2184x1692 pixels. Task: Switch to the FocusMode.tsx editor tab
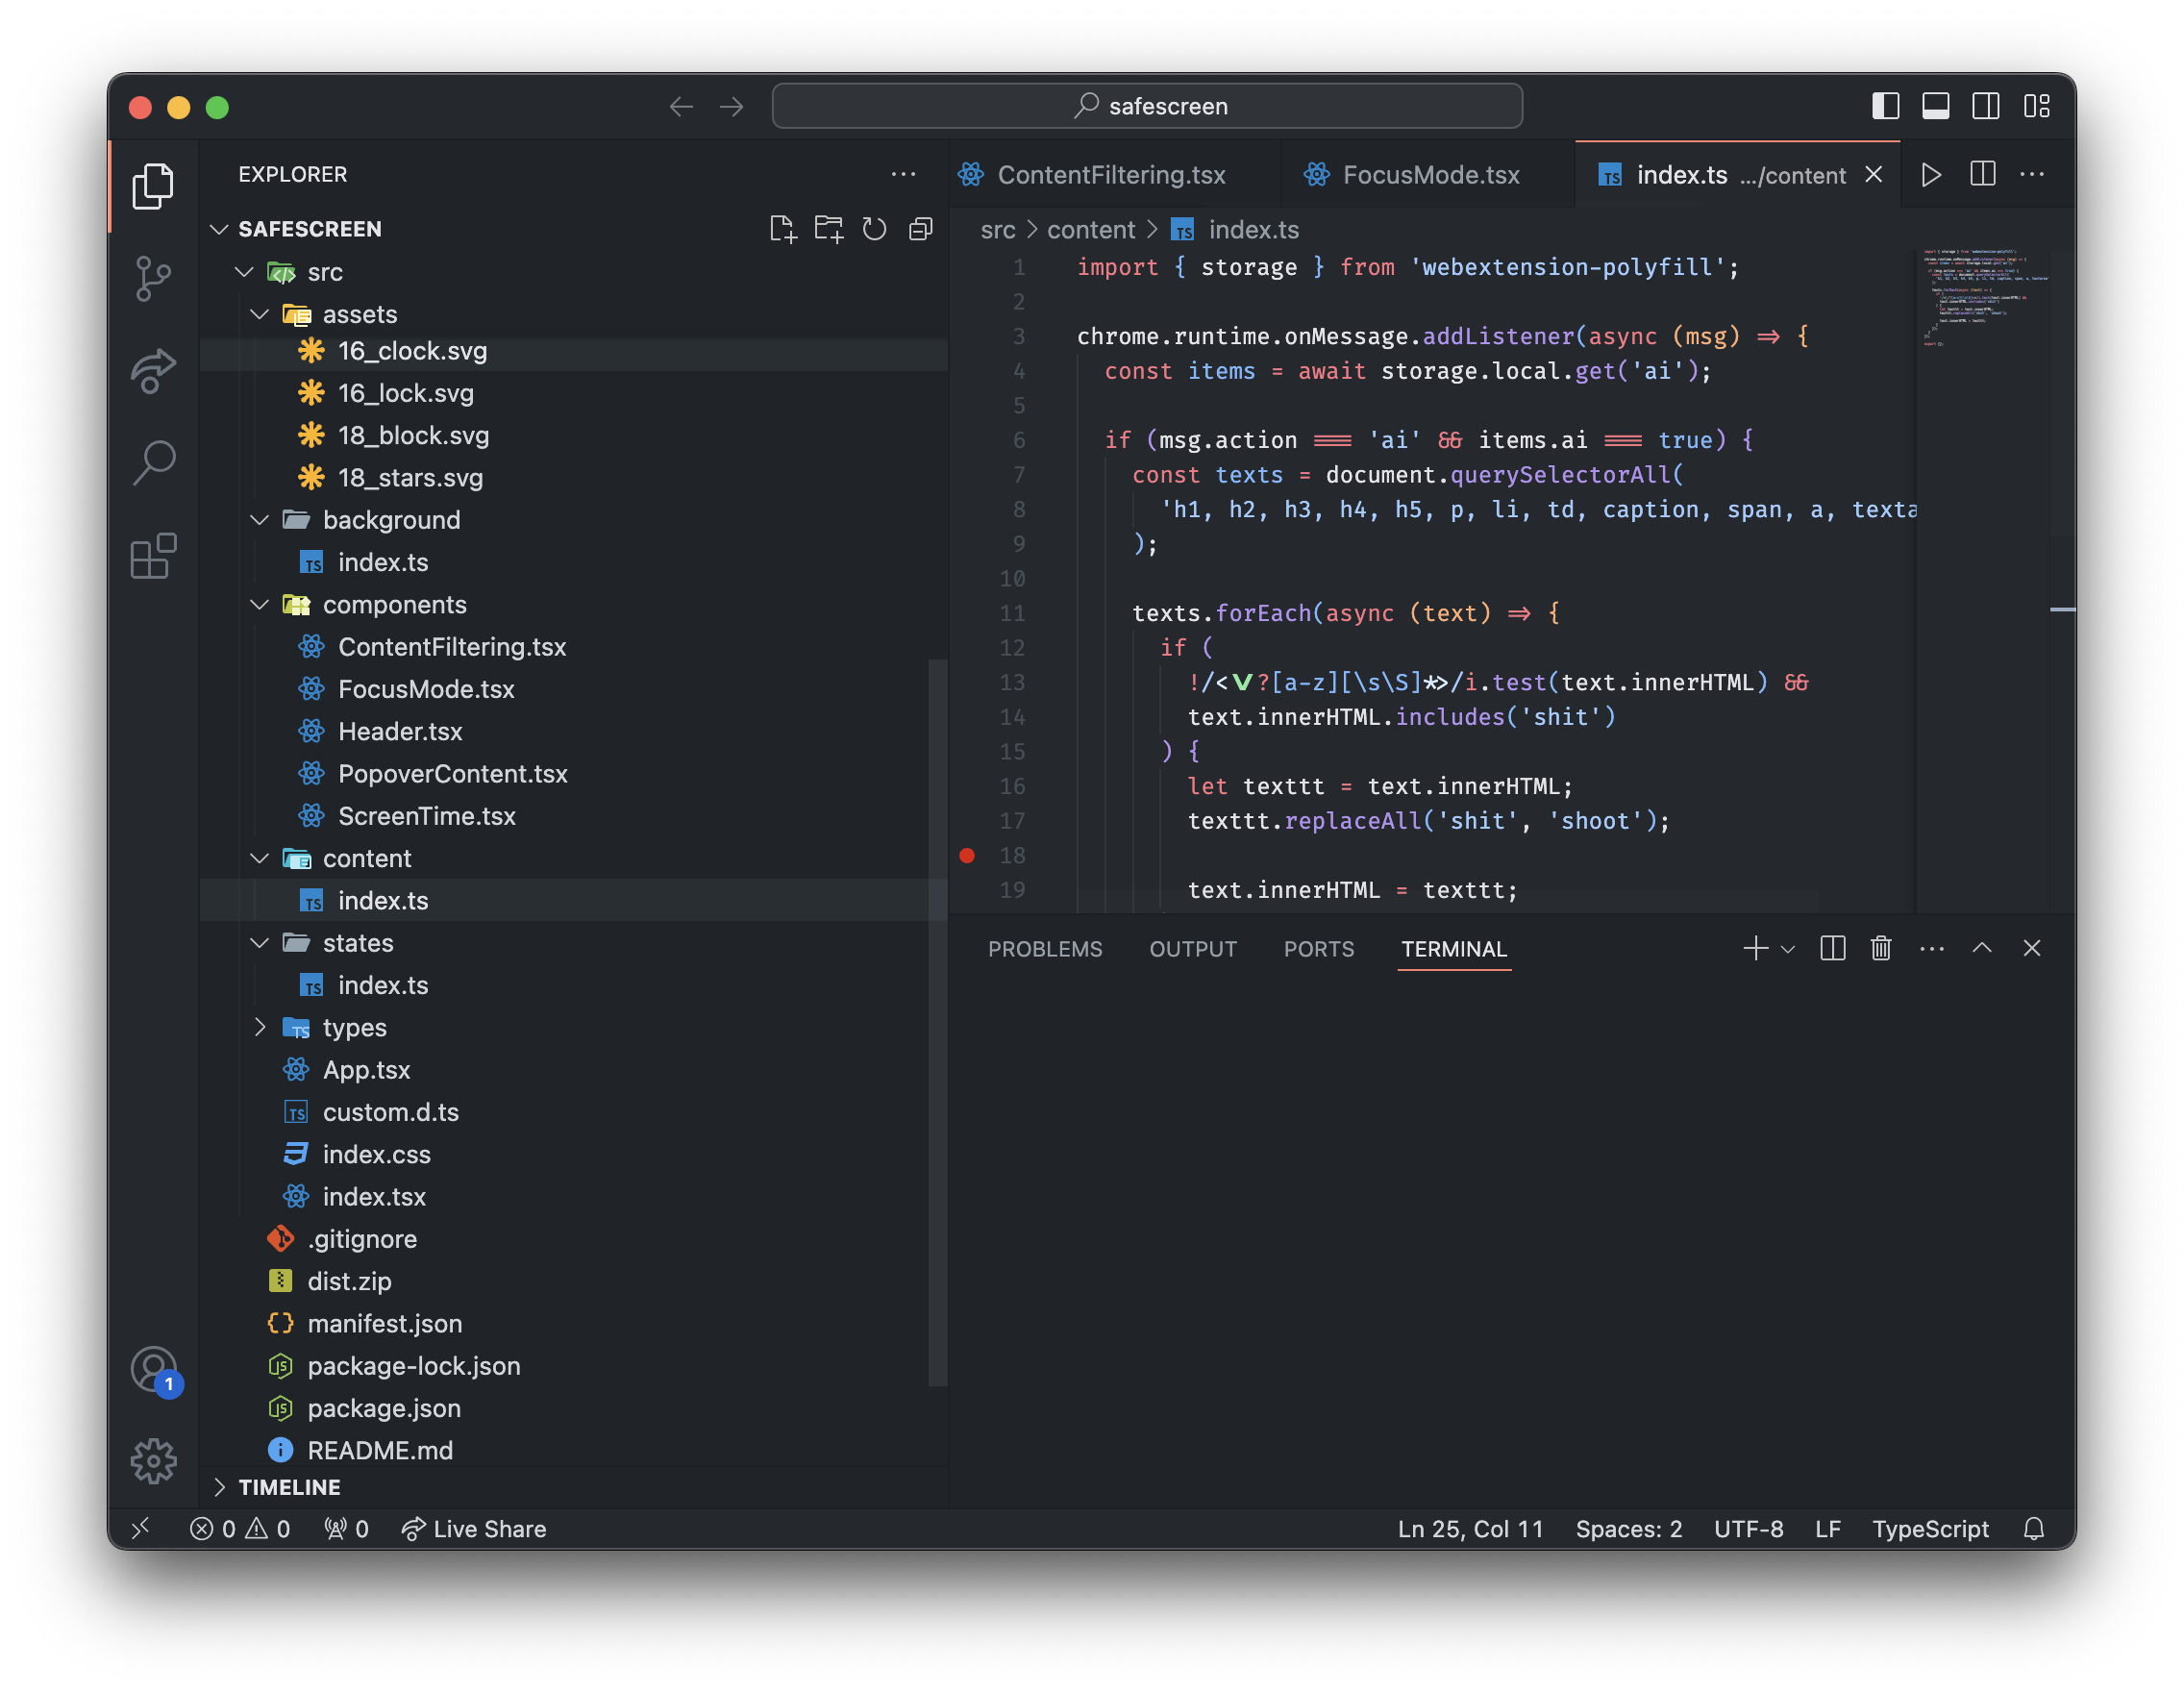point(1429,175)
